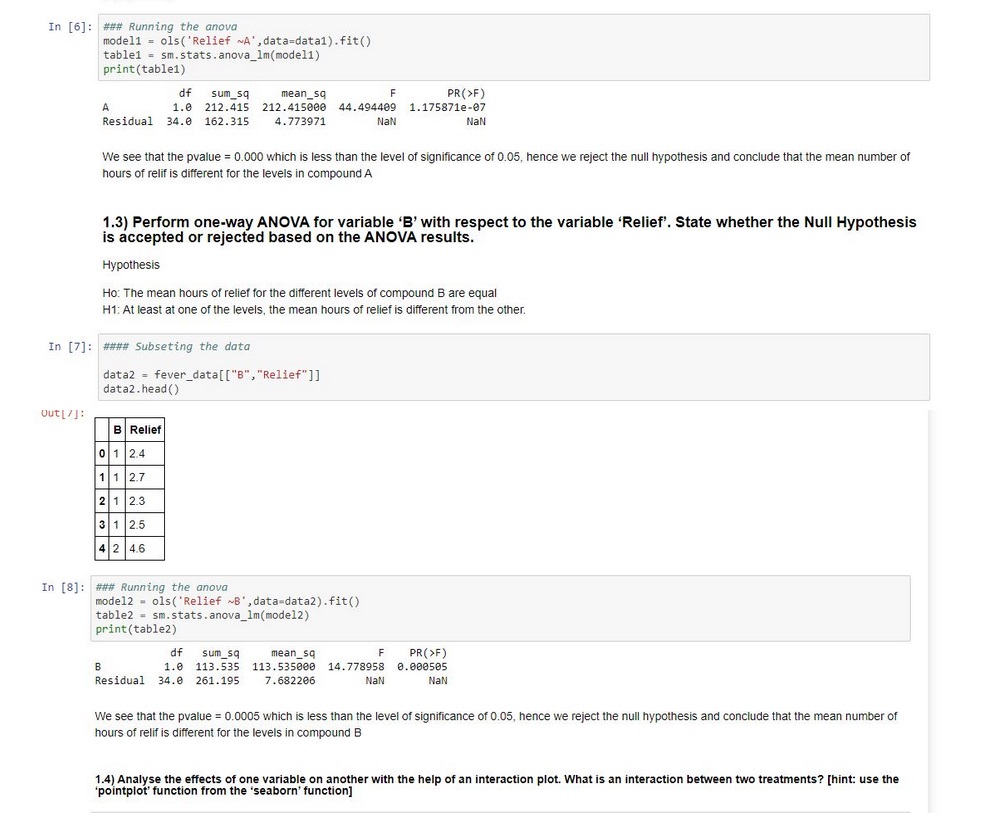The width and height of the screenshot is (981, 813).
Task: Click the comment '#### Subseting the data'
Action: pyautogui.click(x=176, y=347)
